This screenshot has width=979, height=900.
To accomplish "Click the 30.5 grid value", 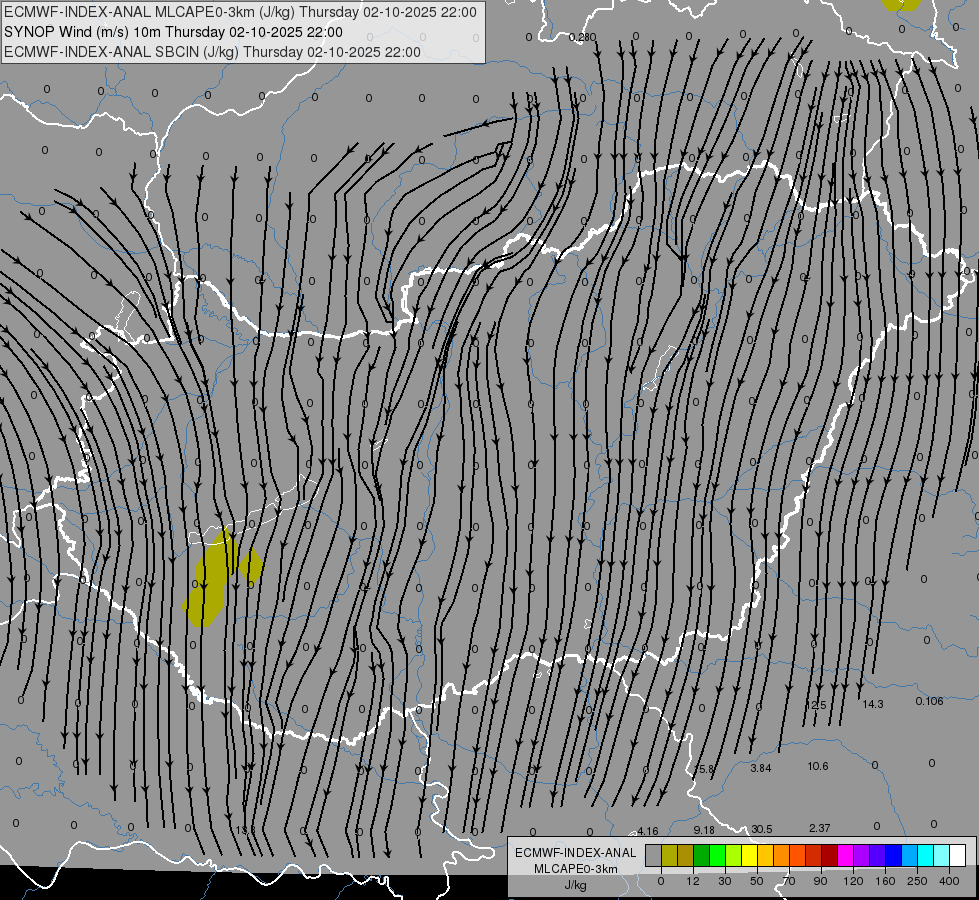I will [x=761, y=829].
